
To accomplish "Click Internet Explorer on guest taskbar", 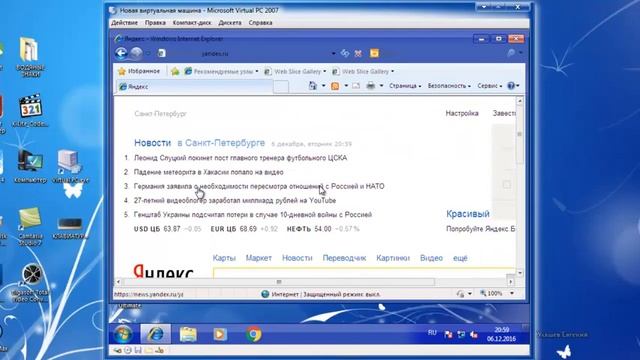I will click(156, 334).
